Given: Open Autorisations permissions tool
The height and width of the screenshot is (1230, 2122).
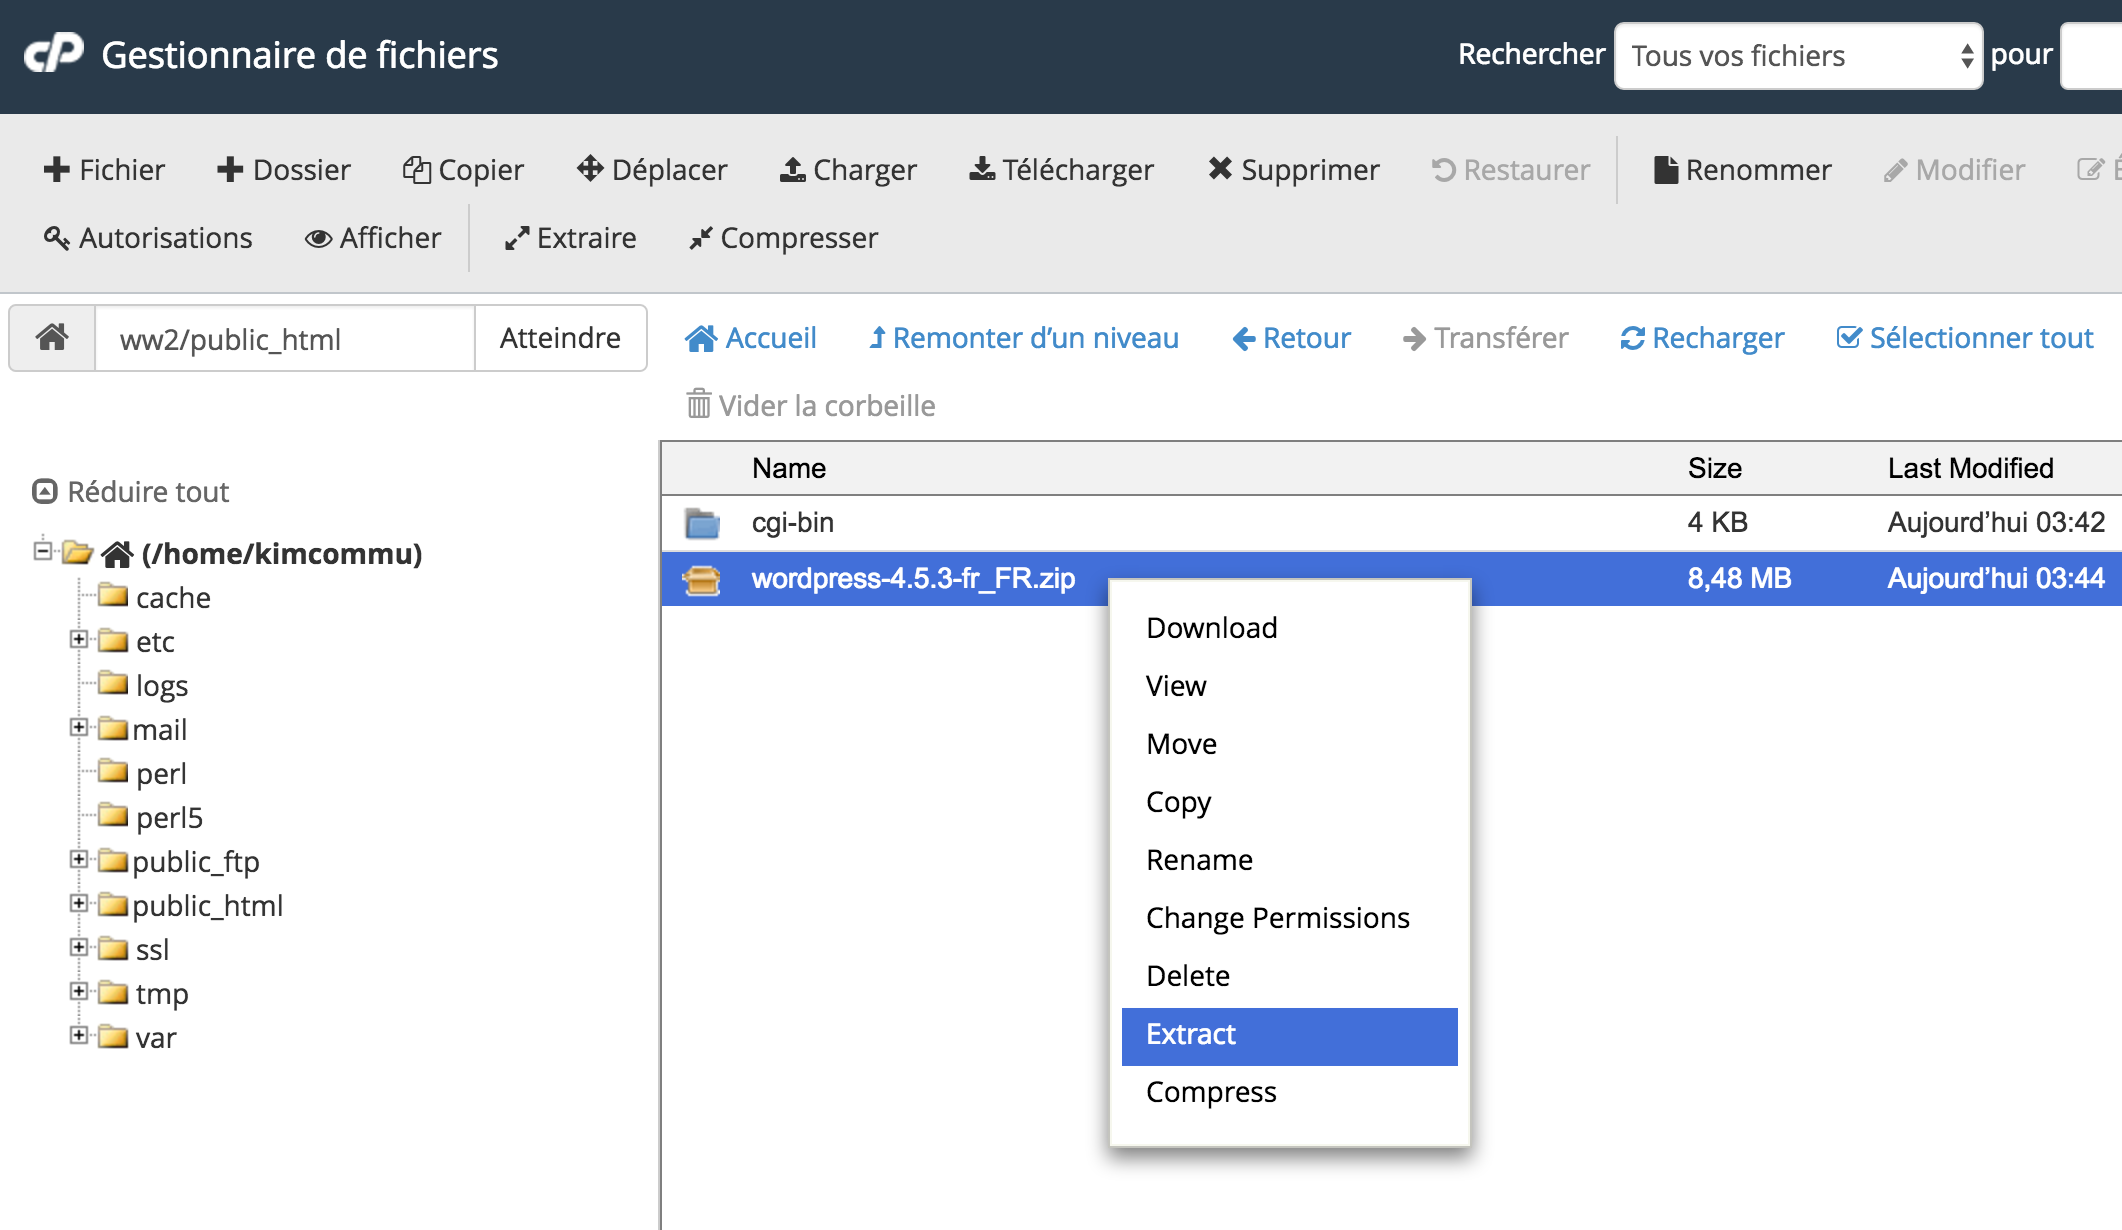Looking at the screenshot, I should click(x=148, y=238).
